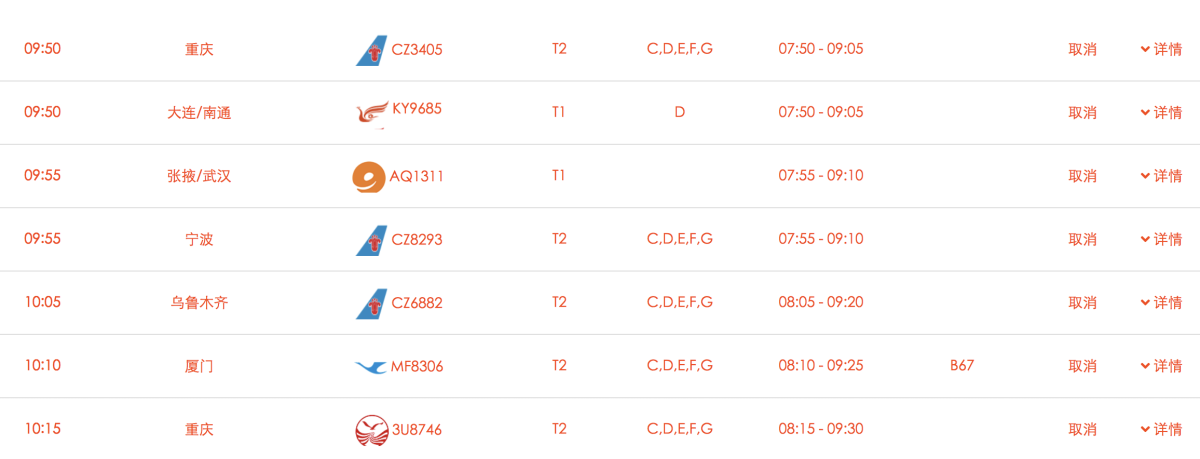Click flight number MF8306
This screenshot has height=459, width=1200.
(417, 367)
